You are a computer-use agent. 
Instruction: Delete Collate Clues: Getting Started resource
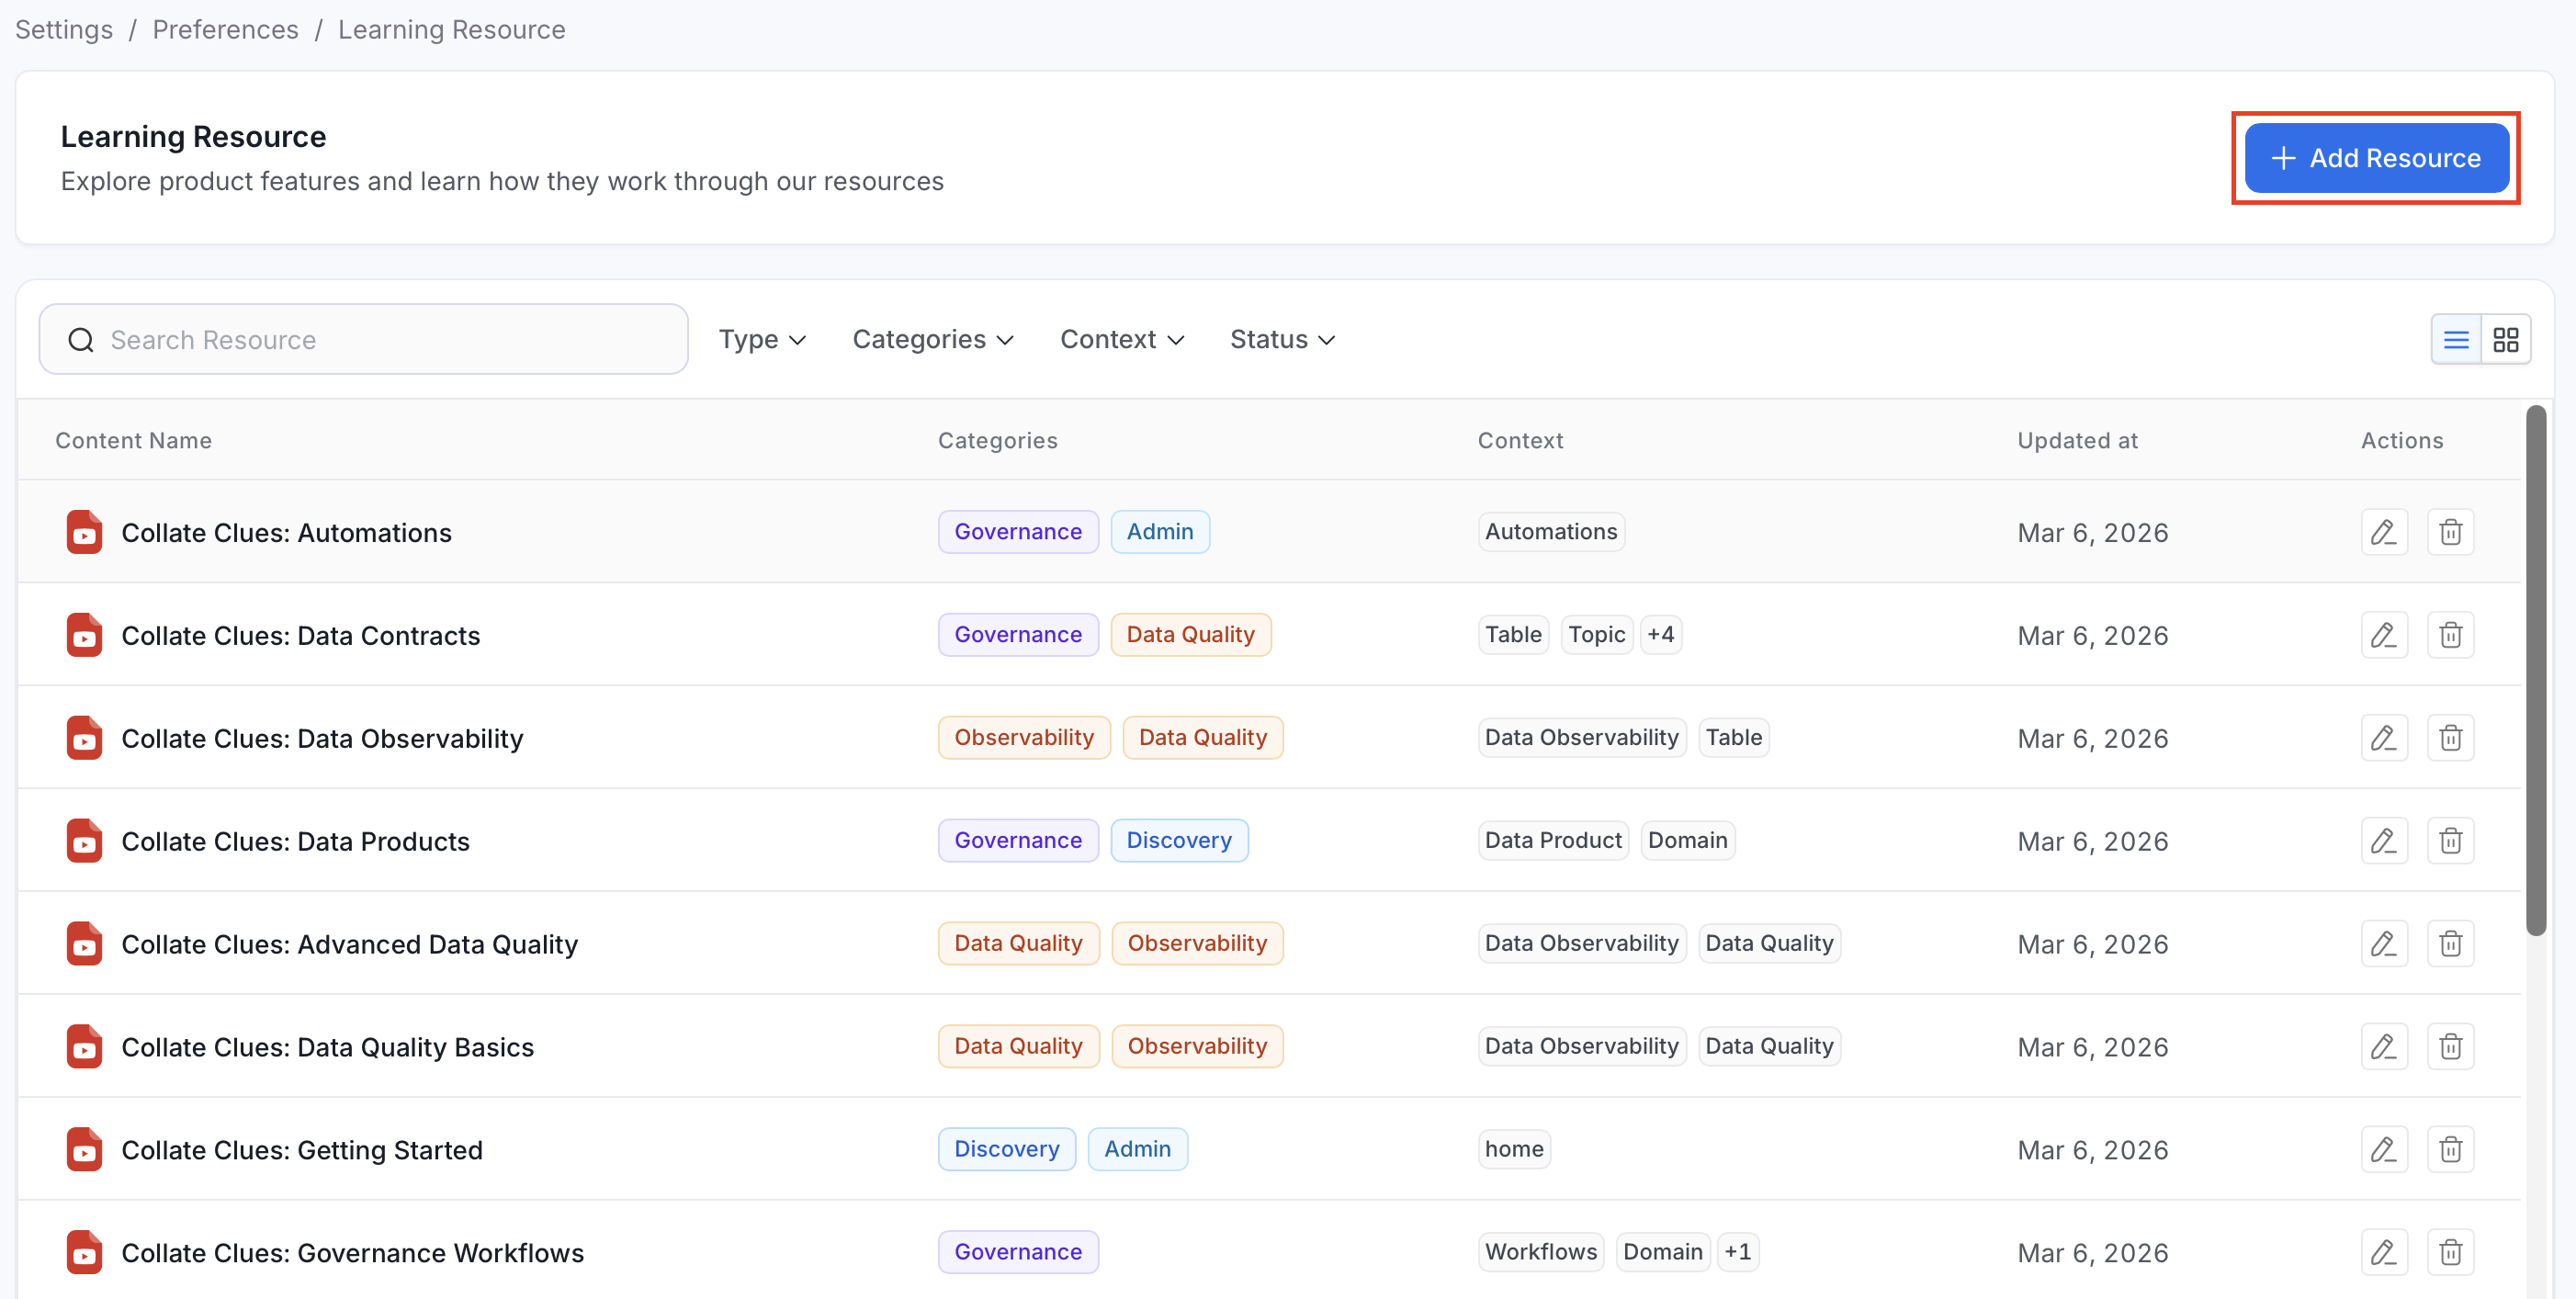click(2450, 1150)
